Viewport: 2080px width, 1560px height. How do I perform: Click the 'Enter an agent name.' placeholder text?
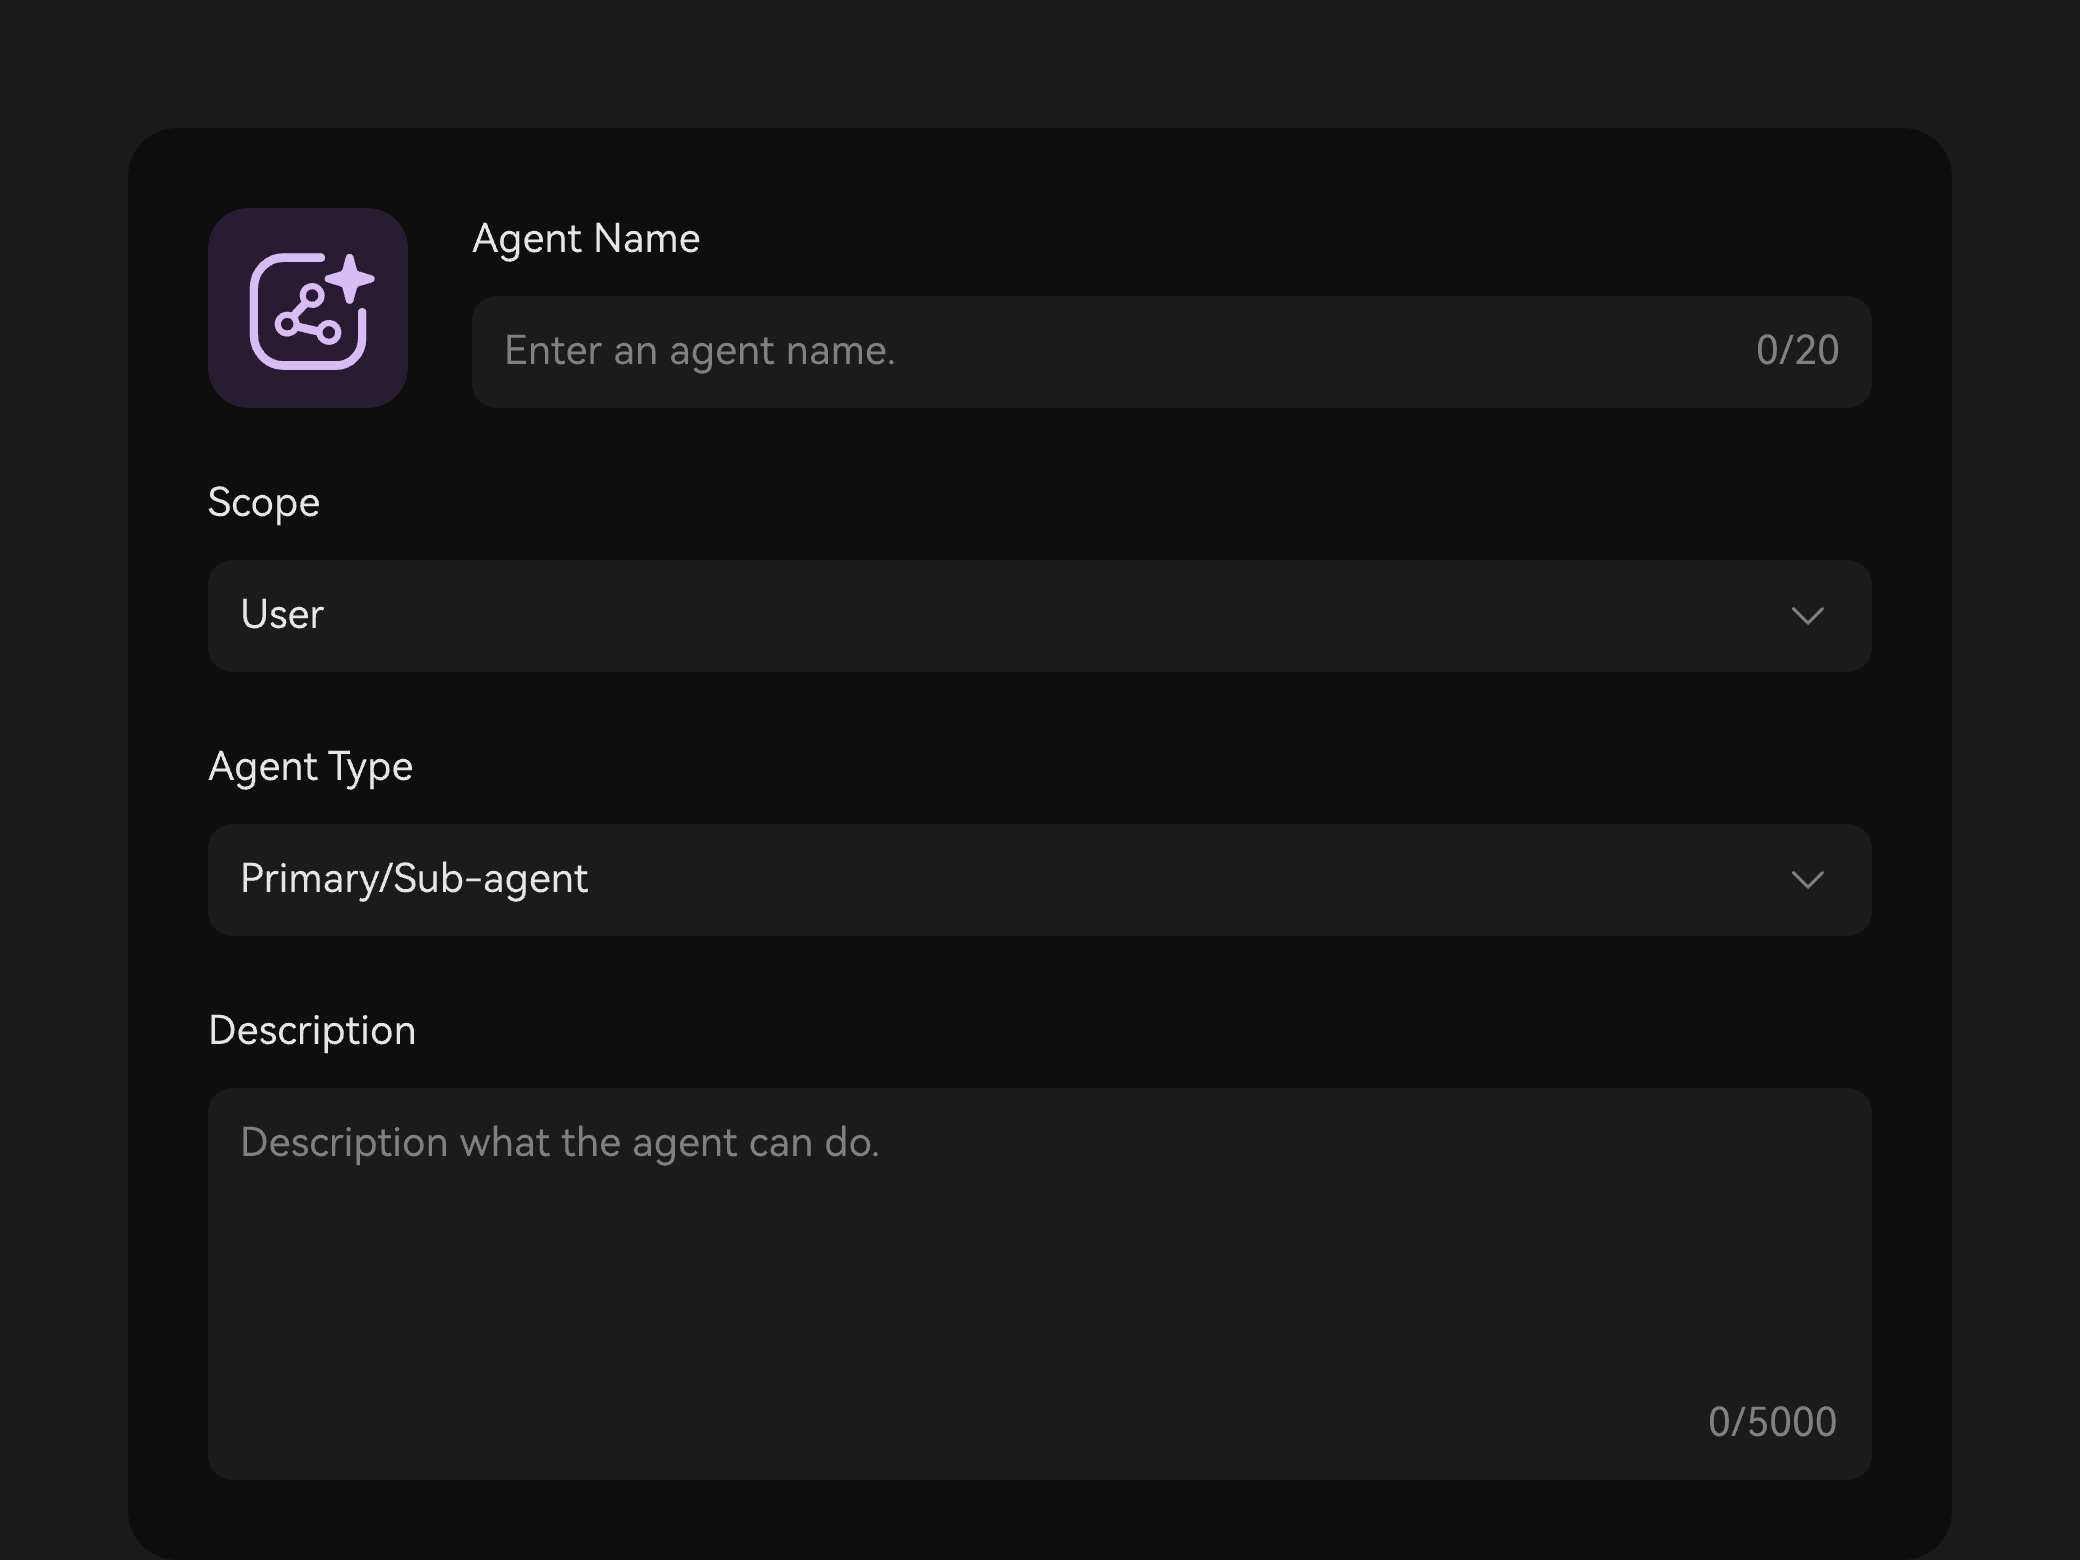coord(699,351)
